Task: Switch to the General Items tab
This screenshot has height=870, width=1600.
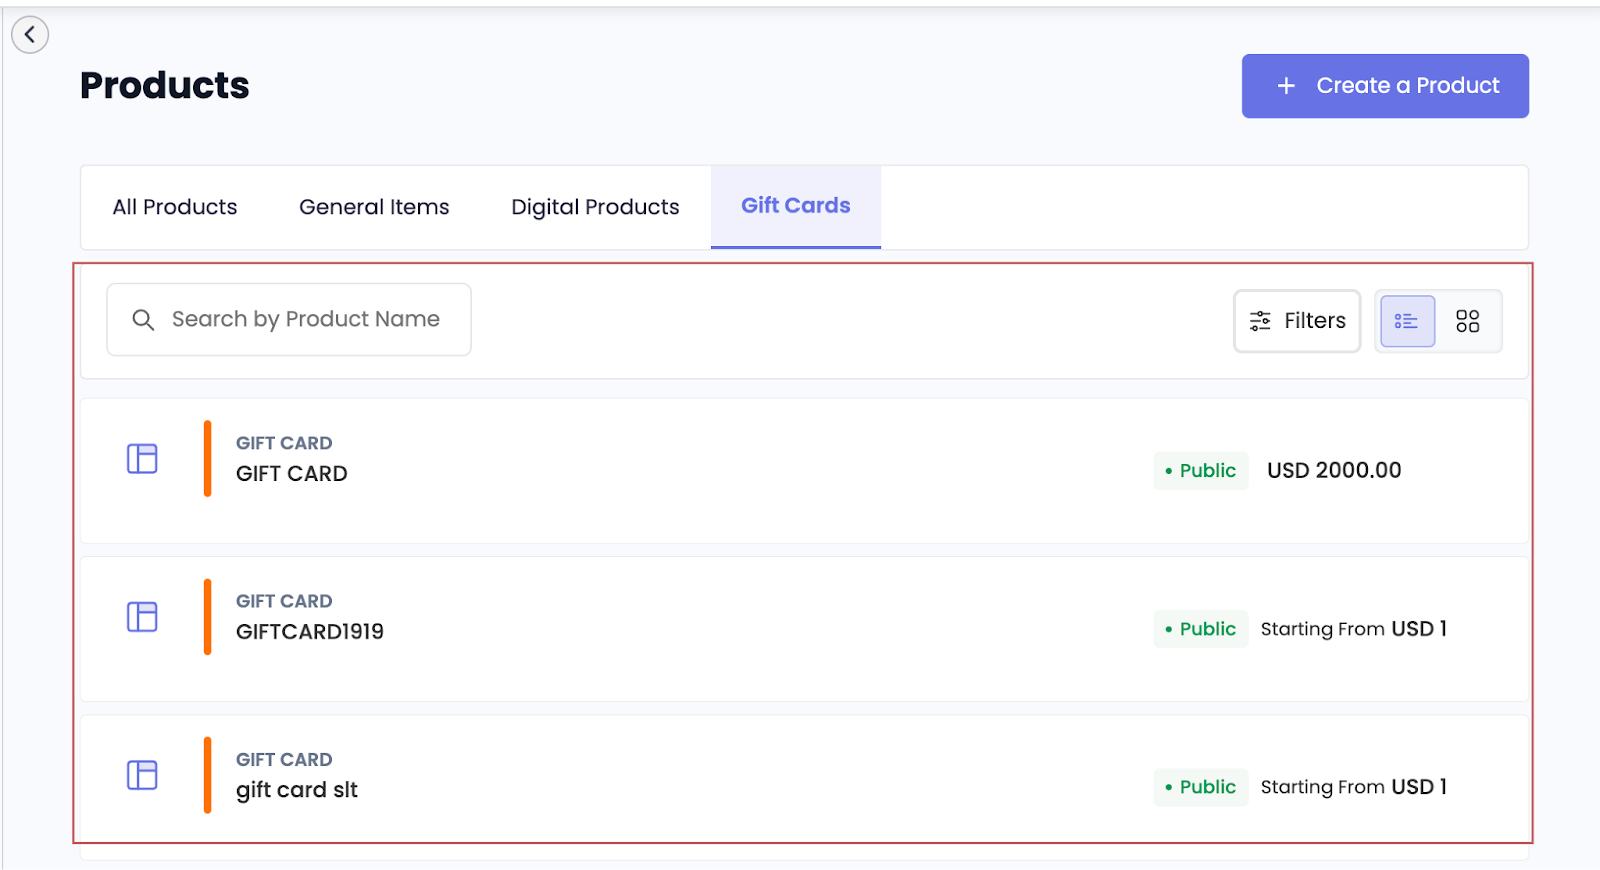Action: [374, 207]
